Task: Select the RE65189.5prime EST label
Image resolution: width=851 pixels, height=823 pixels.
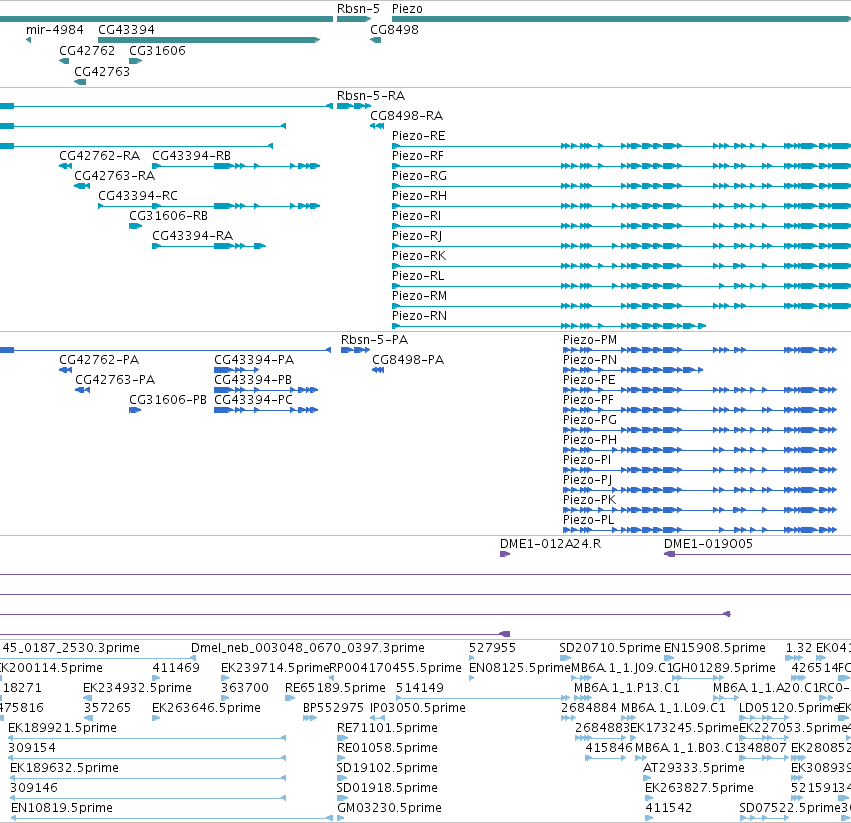Action: pyautogui.click(x=335, y=688)
